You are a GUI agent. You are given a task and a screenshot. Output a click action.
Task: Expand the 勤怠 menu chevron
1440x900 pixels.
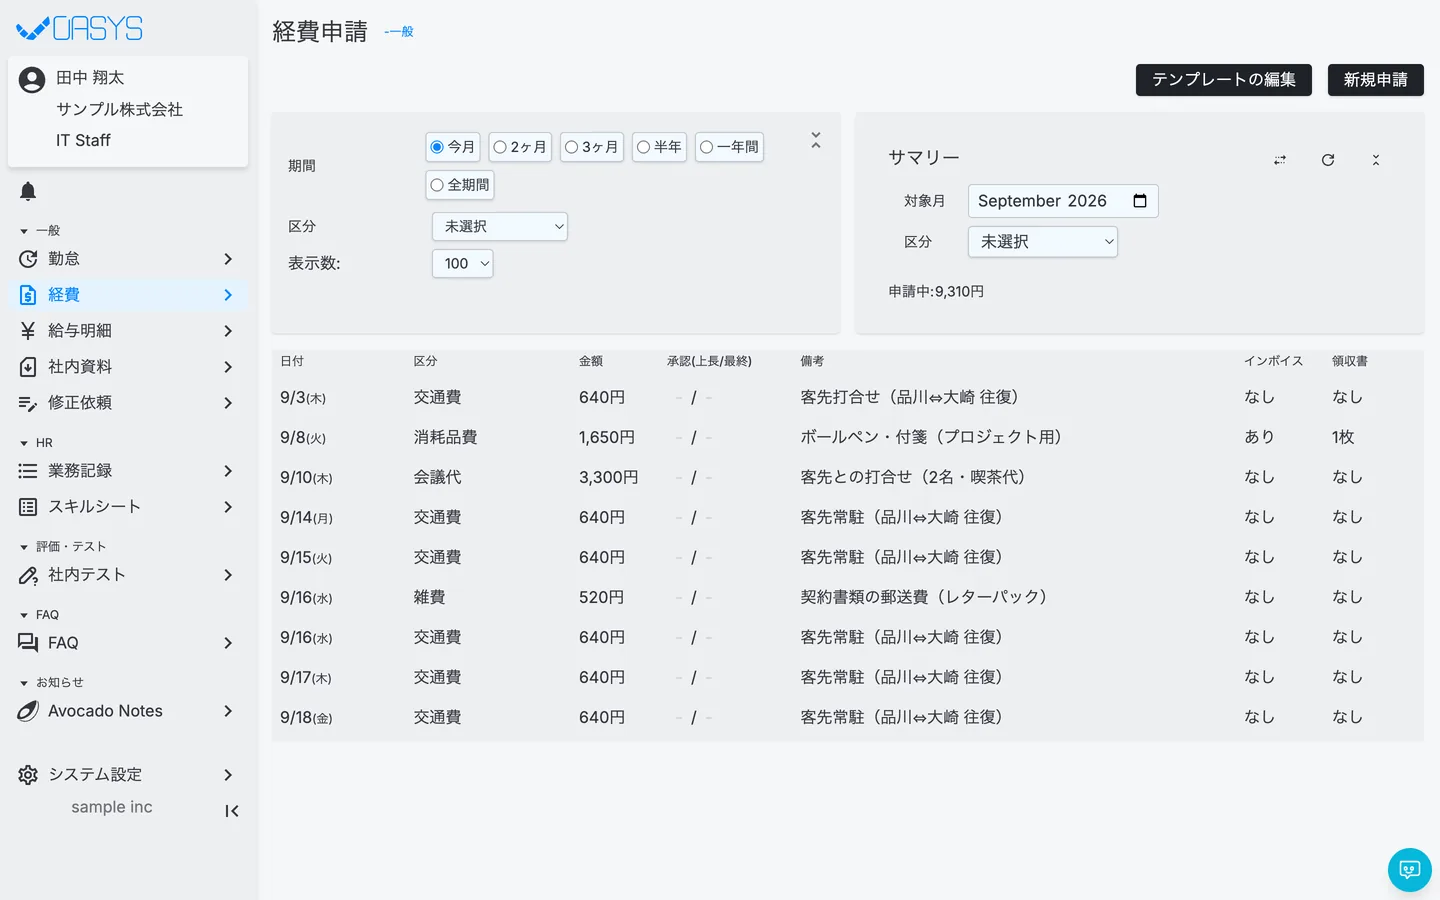point(228,259)
